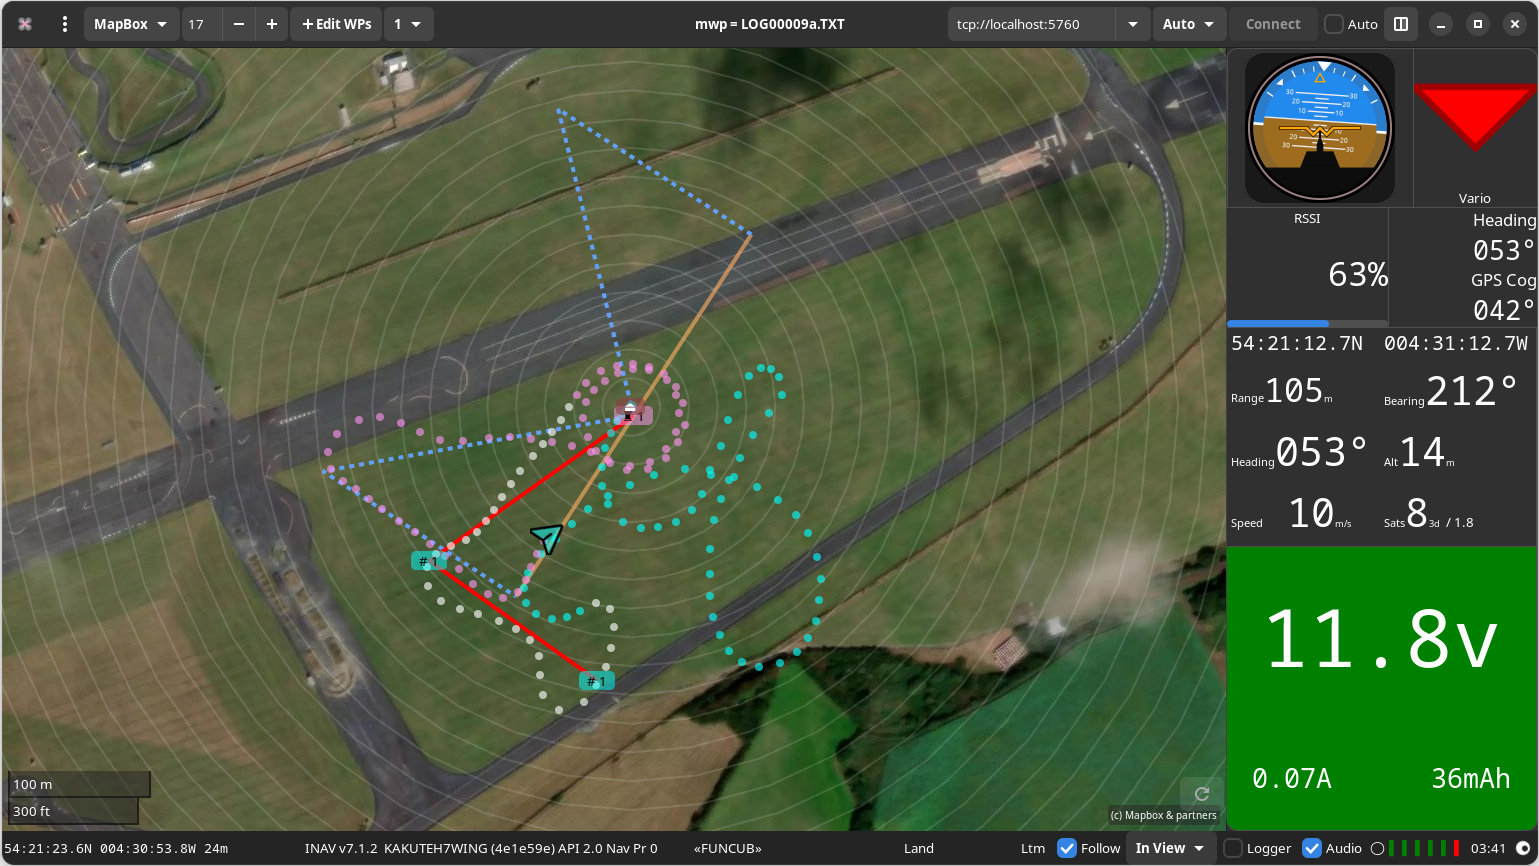Click the mwp app icon in title bar
1539x866 pixels.
(x=25, y=24)
